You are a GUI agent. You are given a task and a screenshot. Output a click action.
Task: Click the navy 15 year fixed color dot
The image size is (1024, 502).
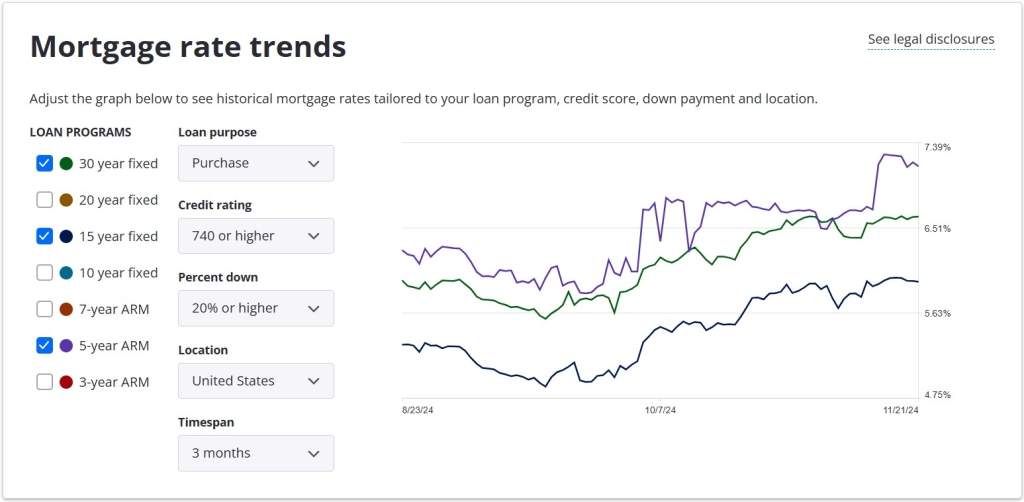point(66,236)
